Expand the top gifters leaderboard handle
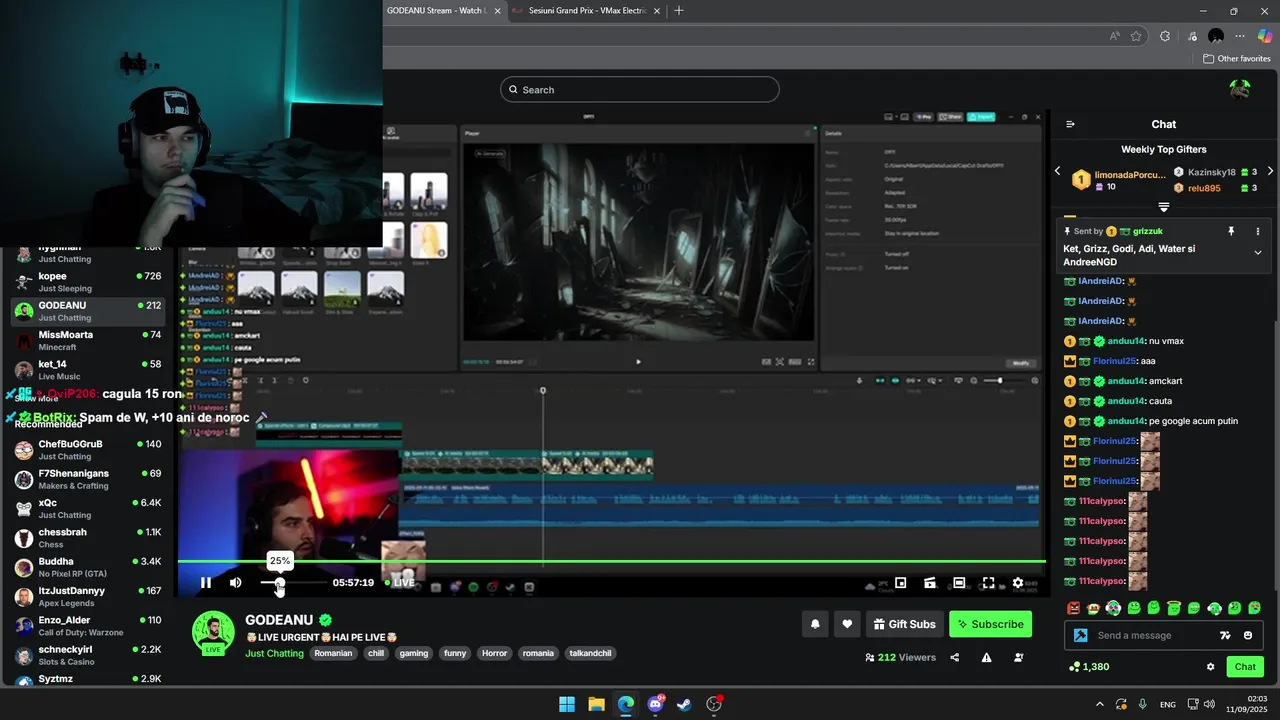Image resolution: width=1280 pixels, height=720 pixels. [1164, 206]
